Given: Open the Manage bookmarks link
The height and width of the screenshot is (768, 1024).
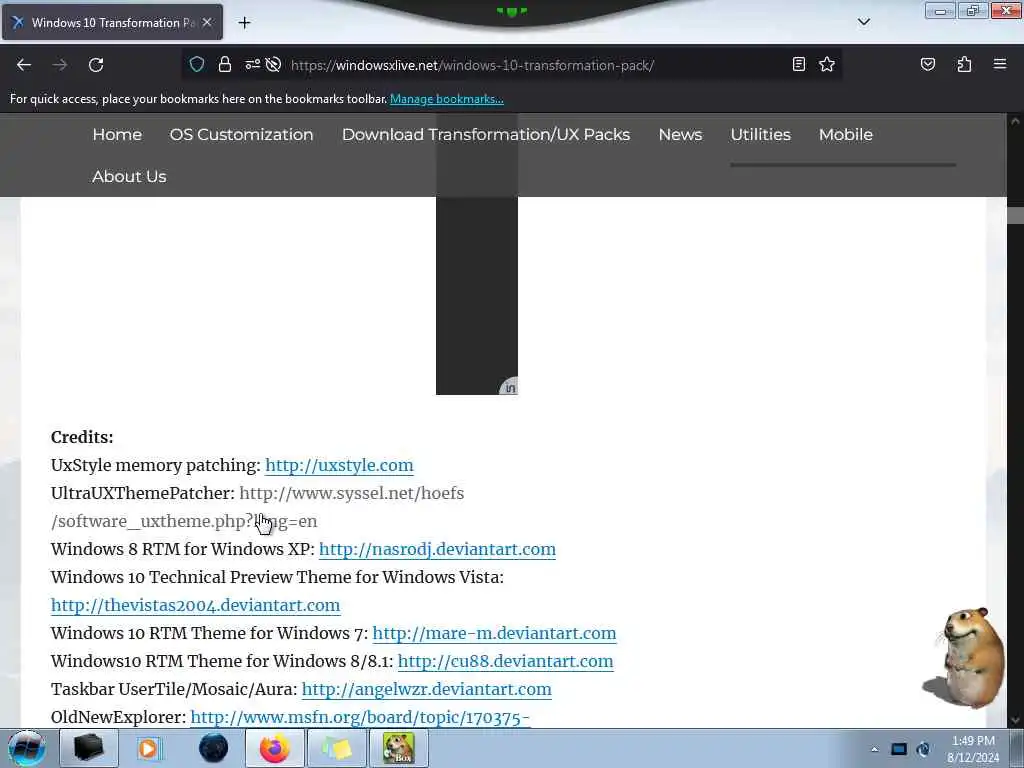Looking at the screenshot, I should coord(447,99).
